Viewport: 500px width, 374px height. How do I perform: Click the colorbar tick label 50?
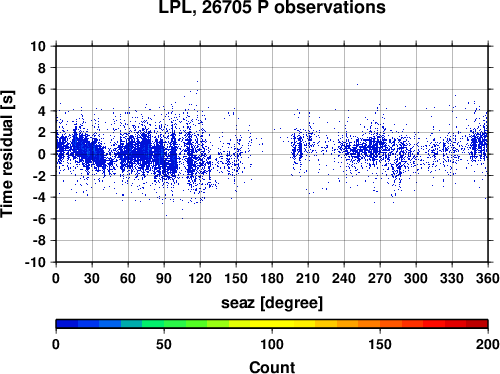(x=164, y=344)
